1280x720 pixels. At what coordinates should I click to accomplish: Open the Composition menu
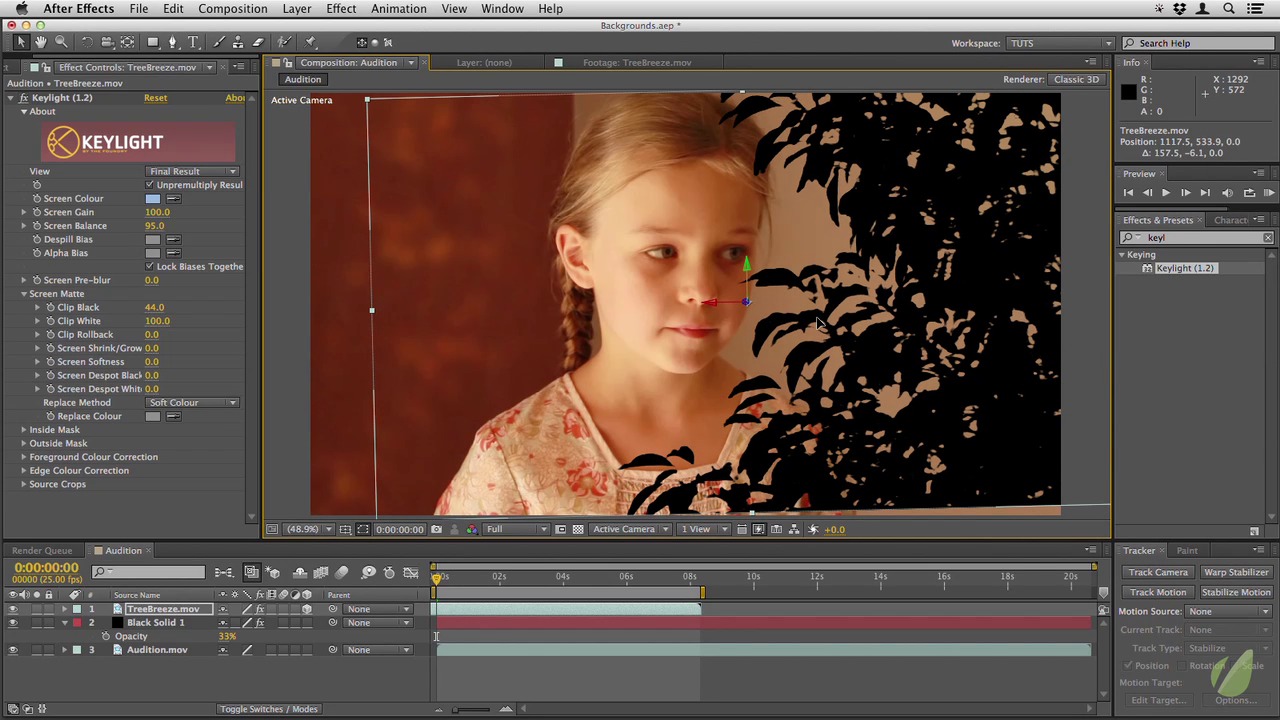pos(232,9)
